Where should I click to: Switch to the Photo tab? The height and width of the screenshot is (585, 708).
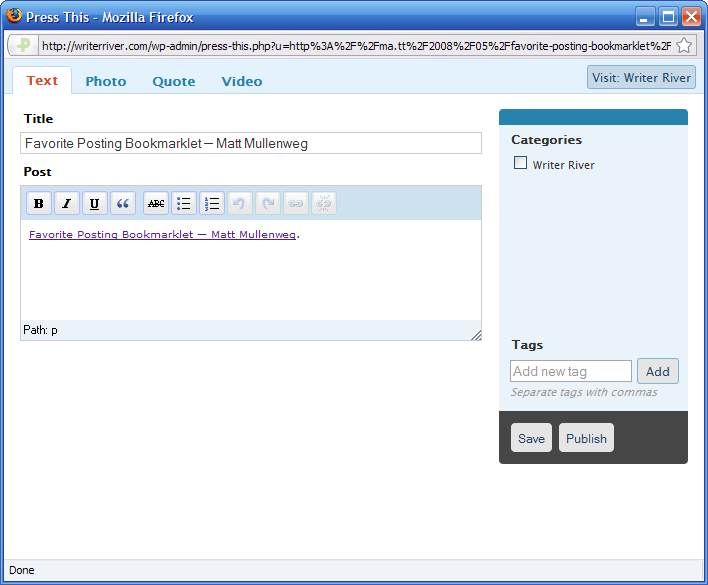click(x=106, y=81)
